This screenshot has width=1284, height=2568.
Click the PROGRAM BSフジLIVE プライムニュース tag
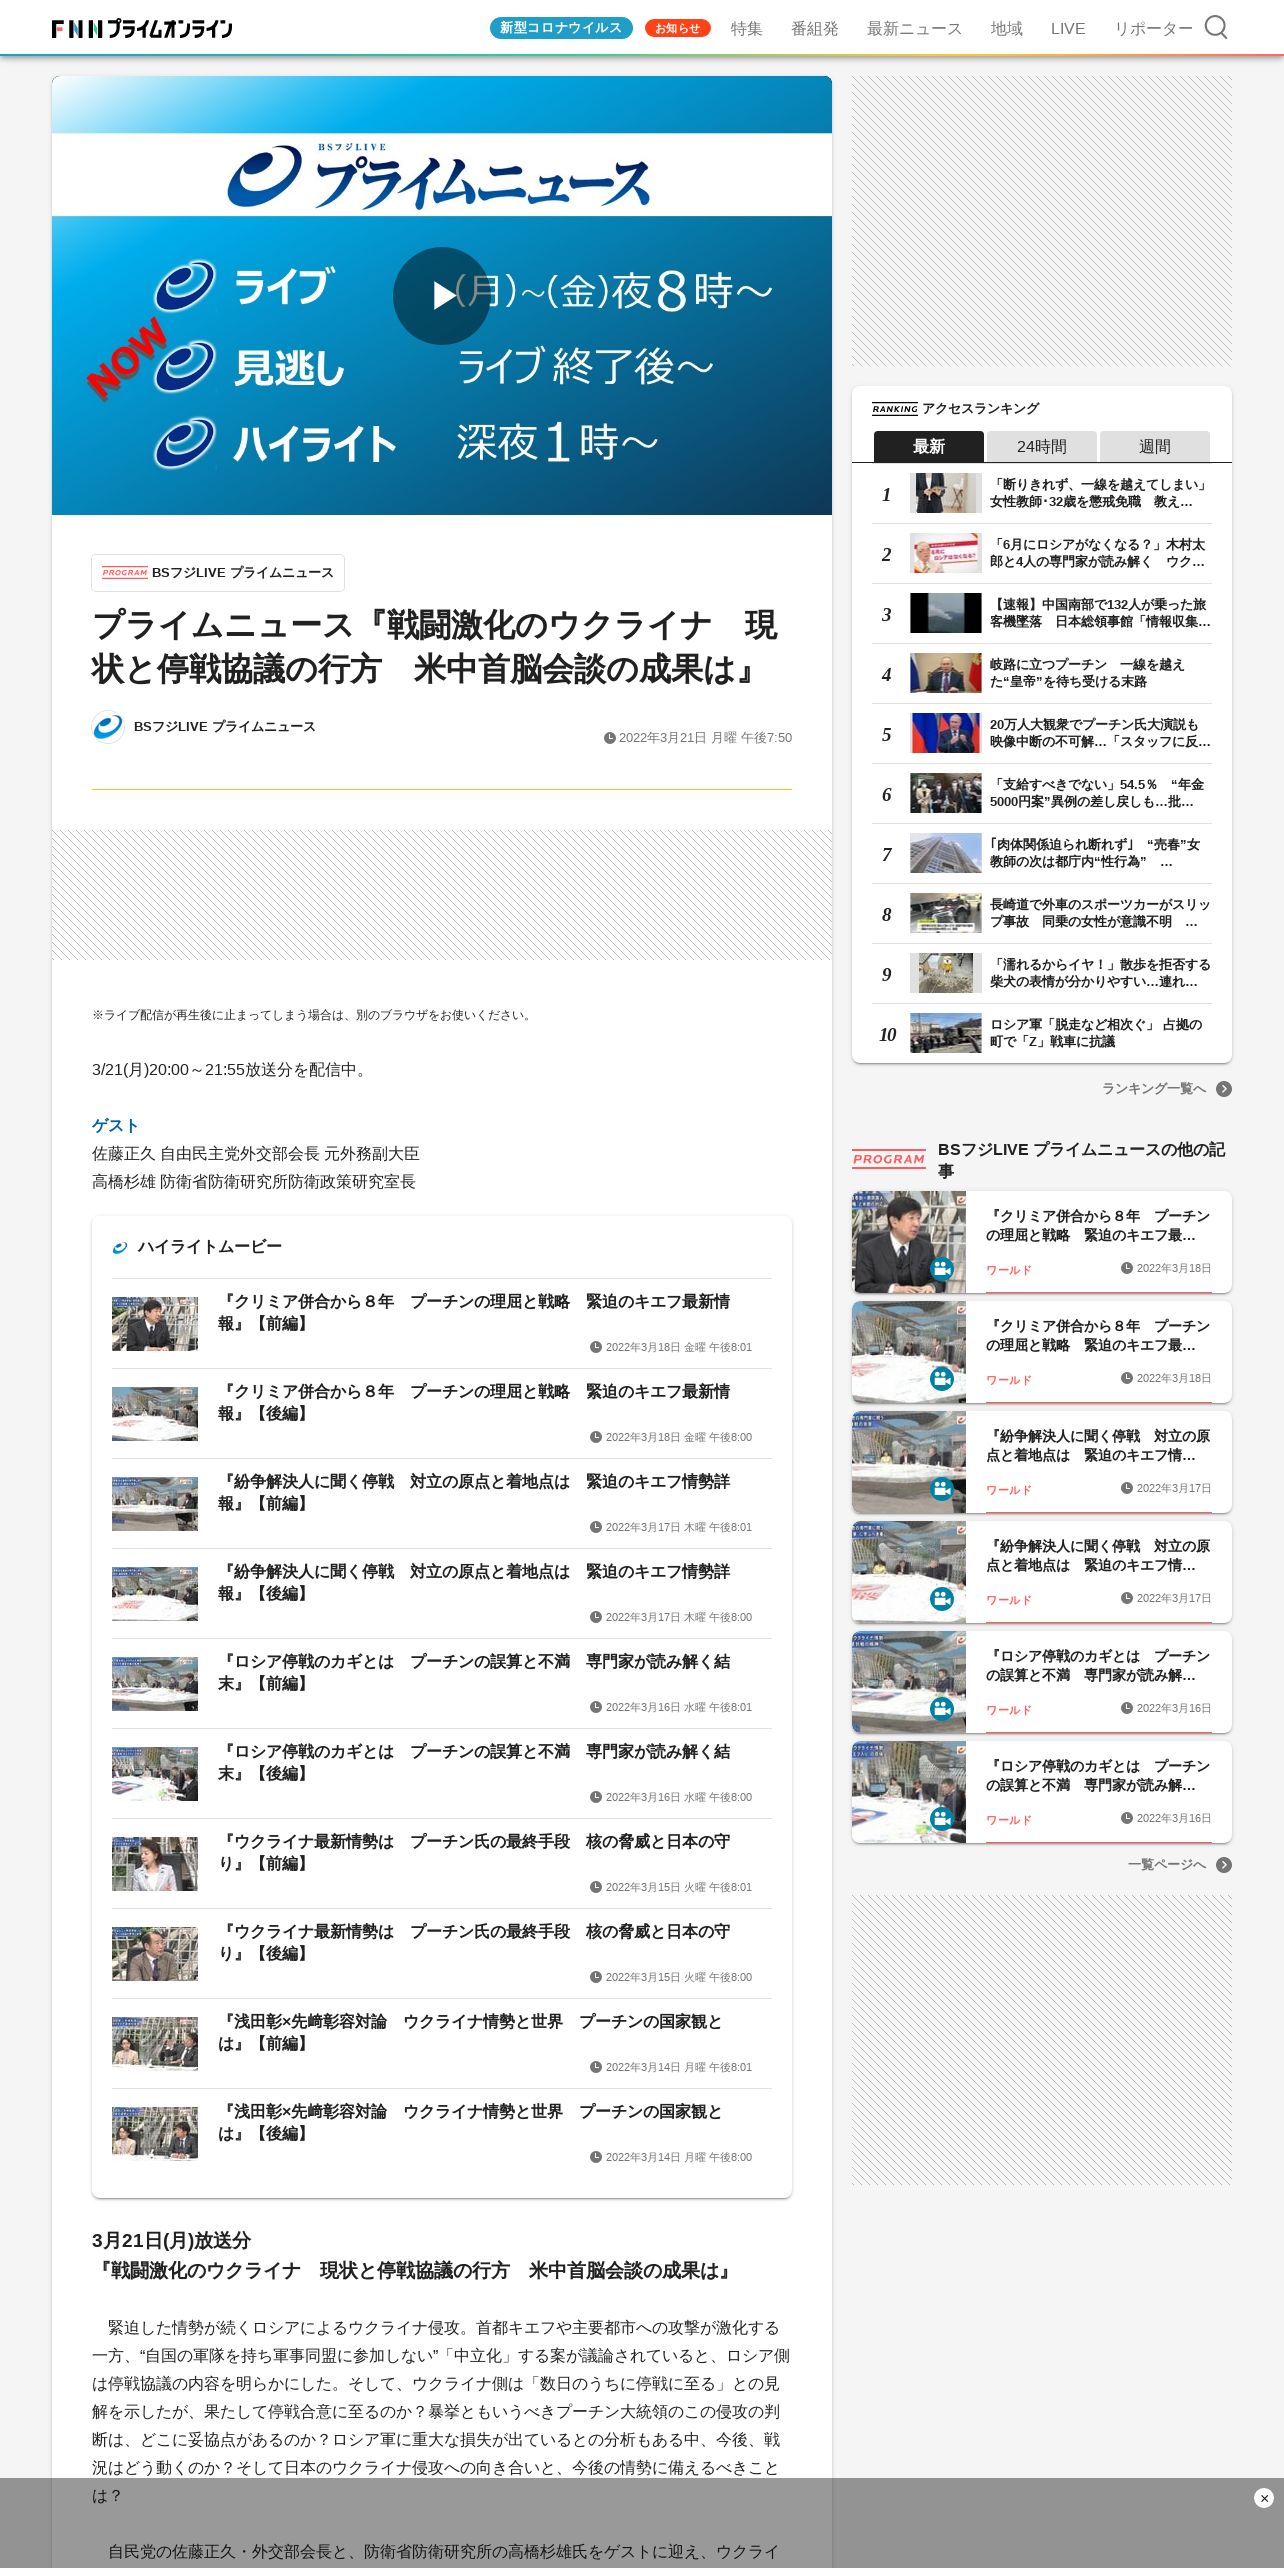pos(218,573)
